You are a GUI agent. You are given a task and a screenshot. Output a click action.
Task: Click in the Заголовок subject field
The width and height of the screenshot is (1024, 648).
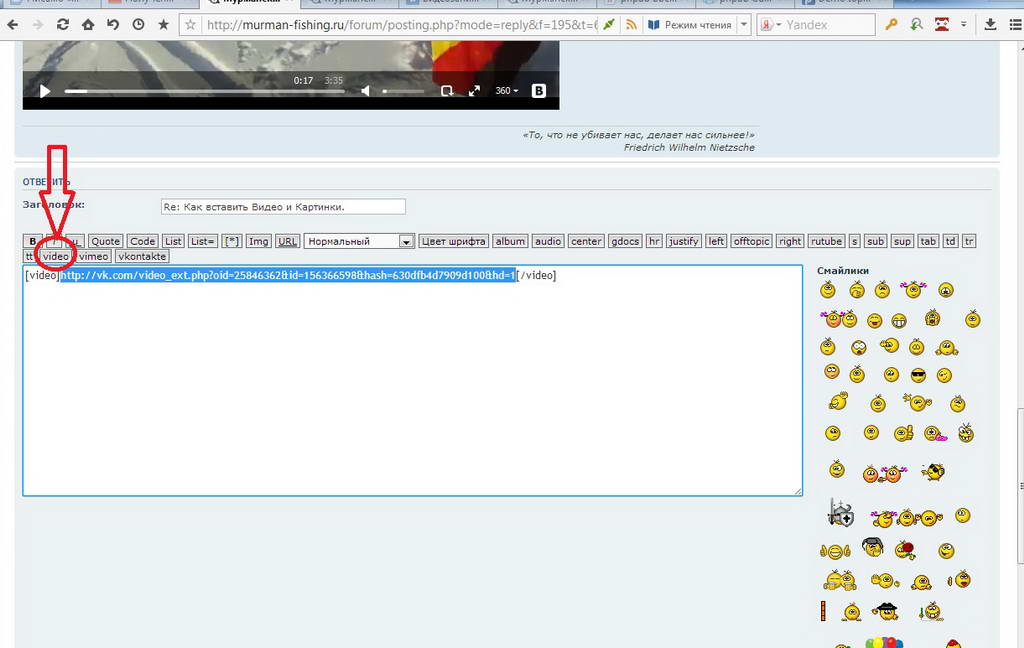click(x=283, y=207)
